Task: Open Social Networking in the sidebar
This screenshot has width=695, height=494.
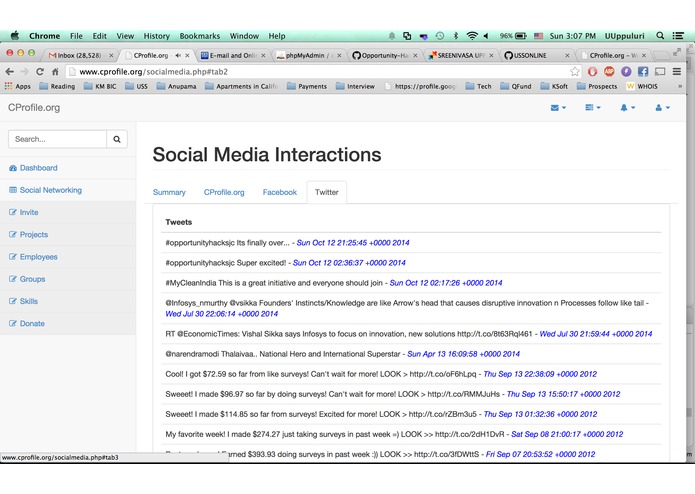Action: pos(51,190)
